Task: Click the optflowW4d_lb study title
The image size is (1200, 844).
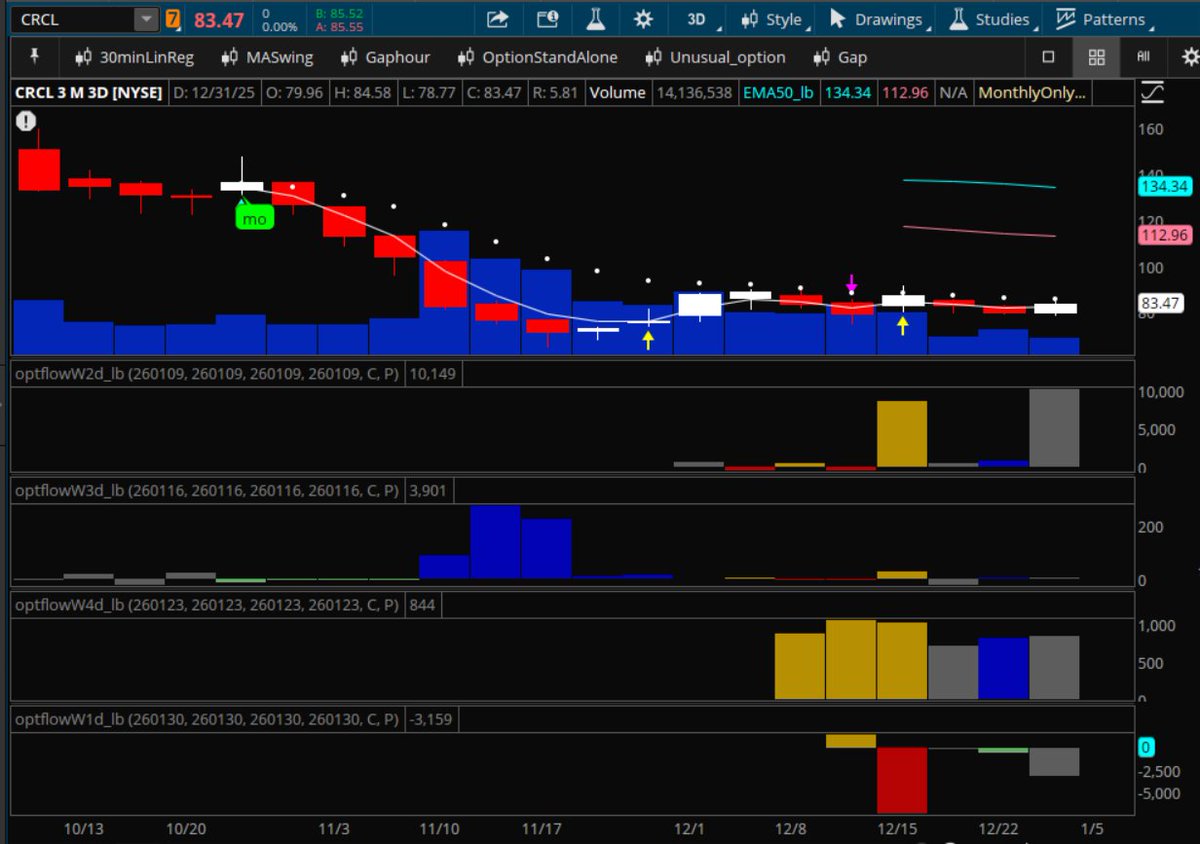Action: (x=208, y=605)
